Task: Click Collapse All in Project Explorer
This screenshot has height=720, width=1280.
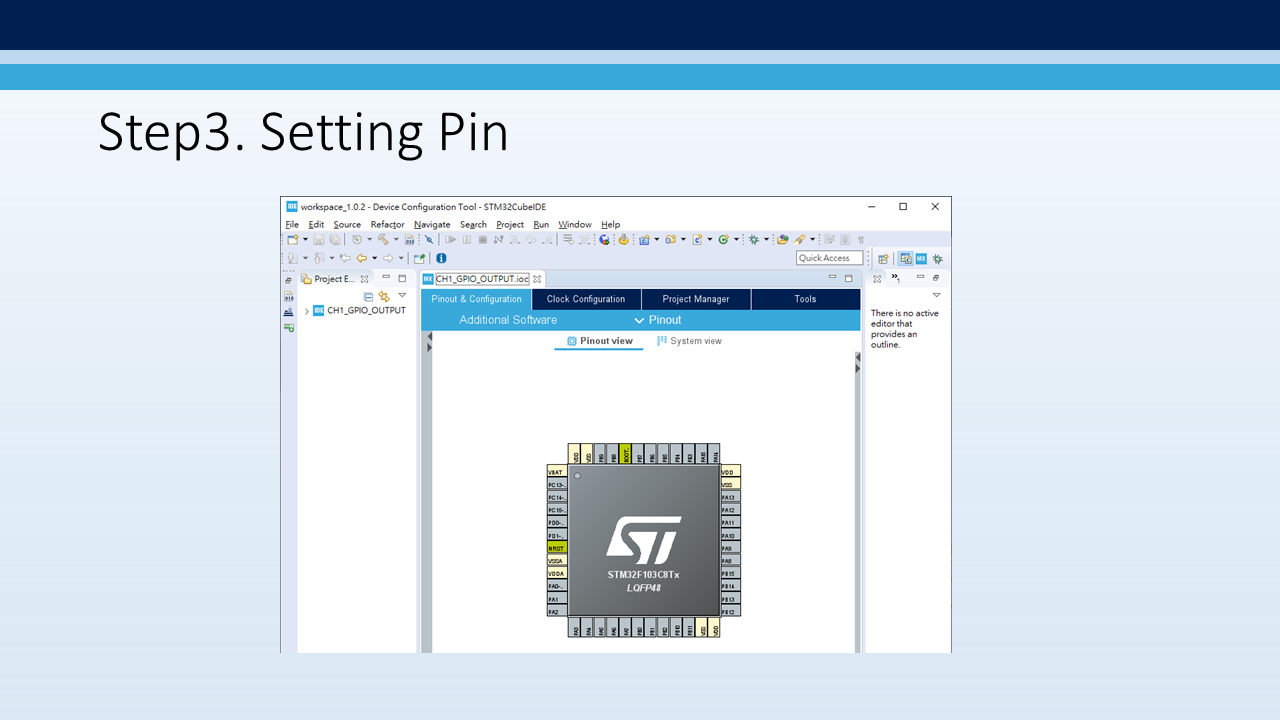Action: click(369, 296)
